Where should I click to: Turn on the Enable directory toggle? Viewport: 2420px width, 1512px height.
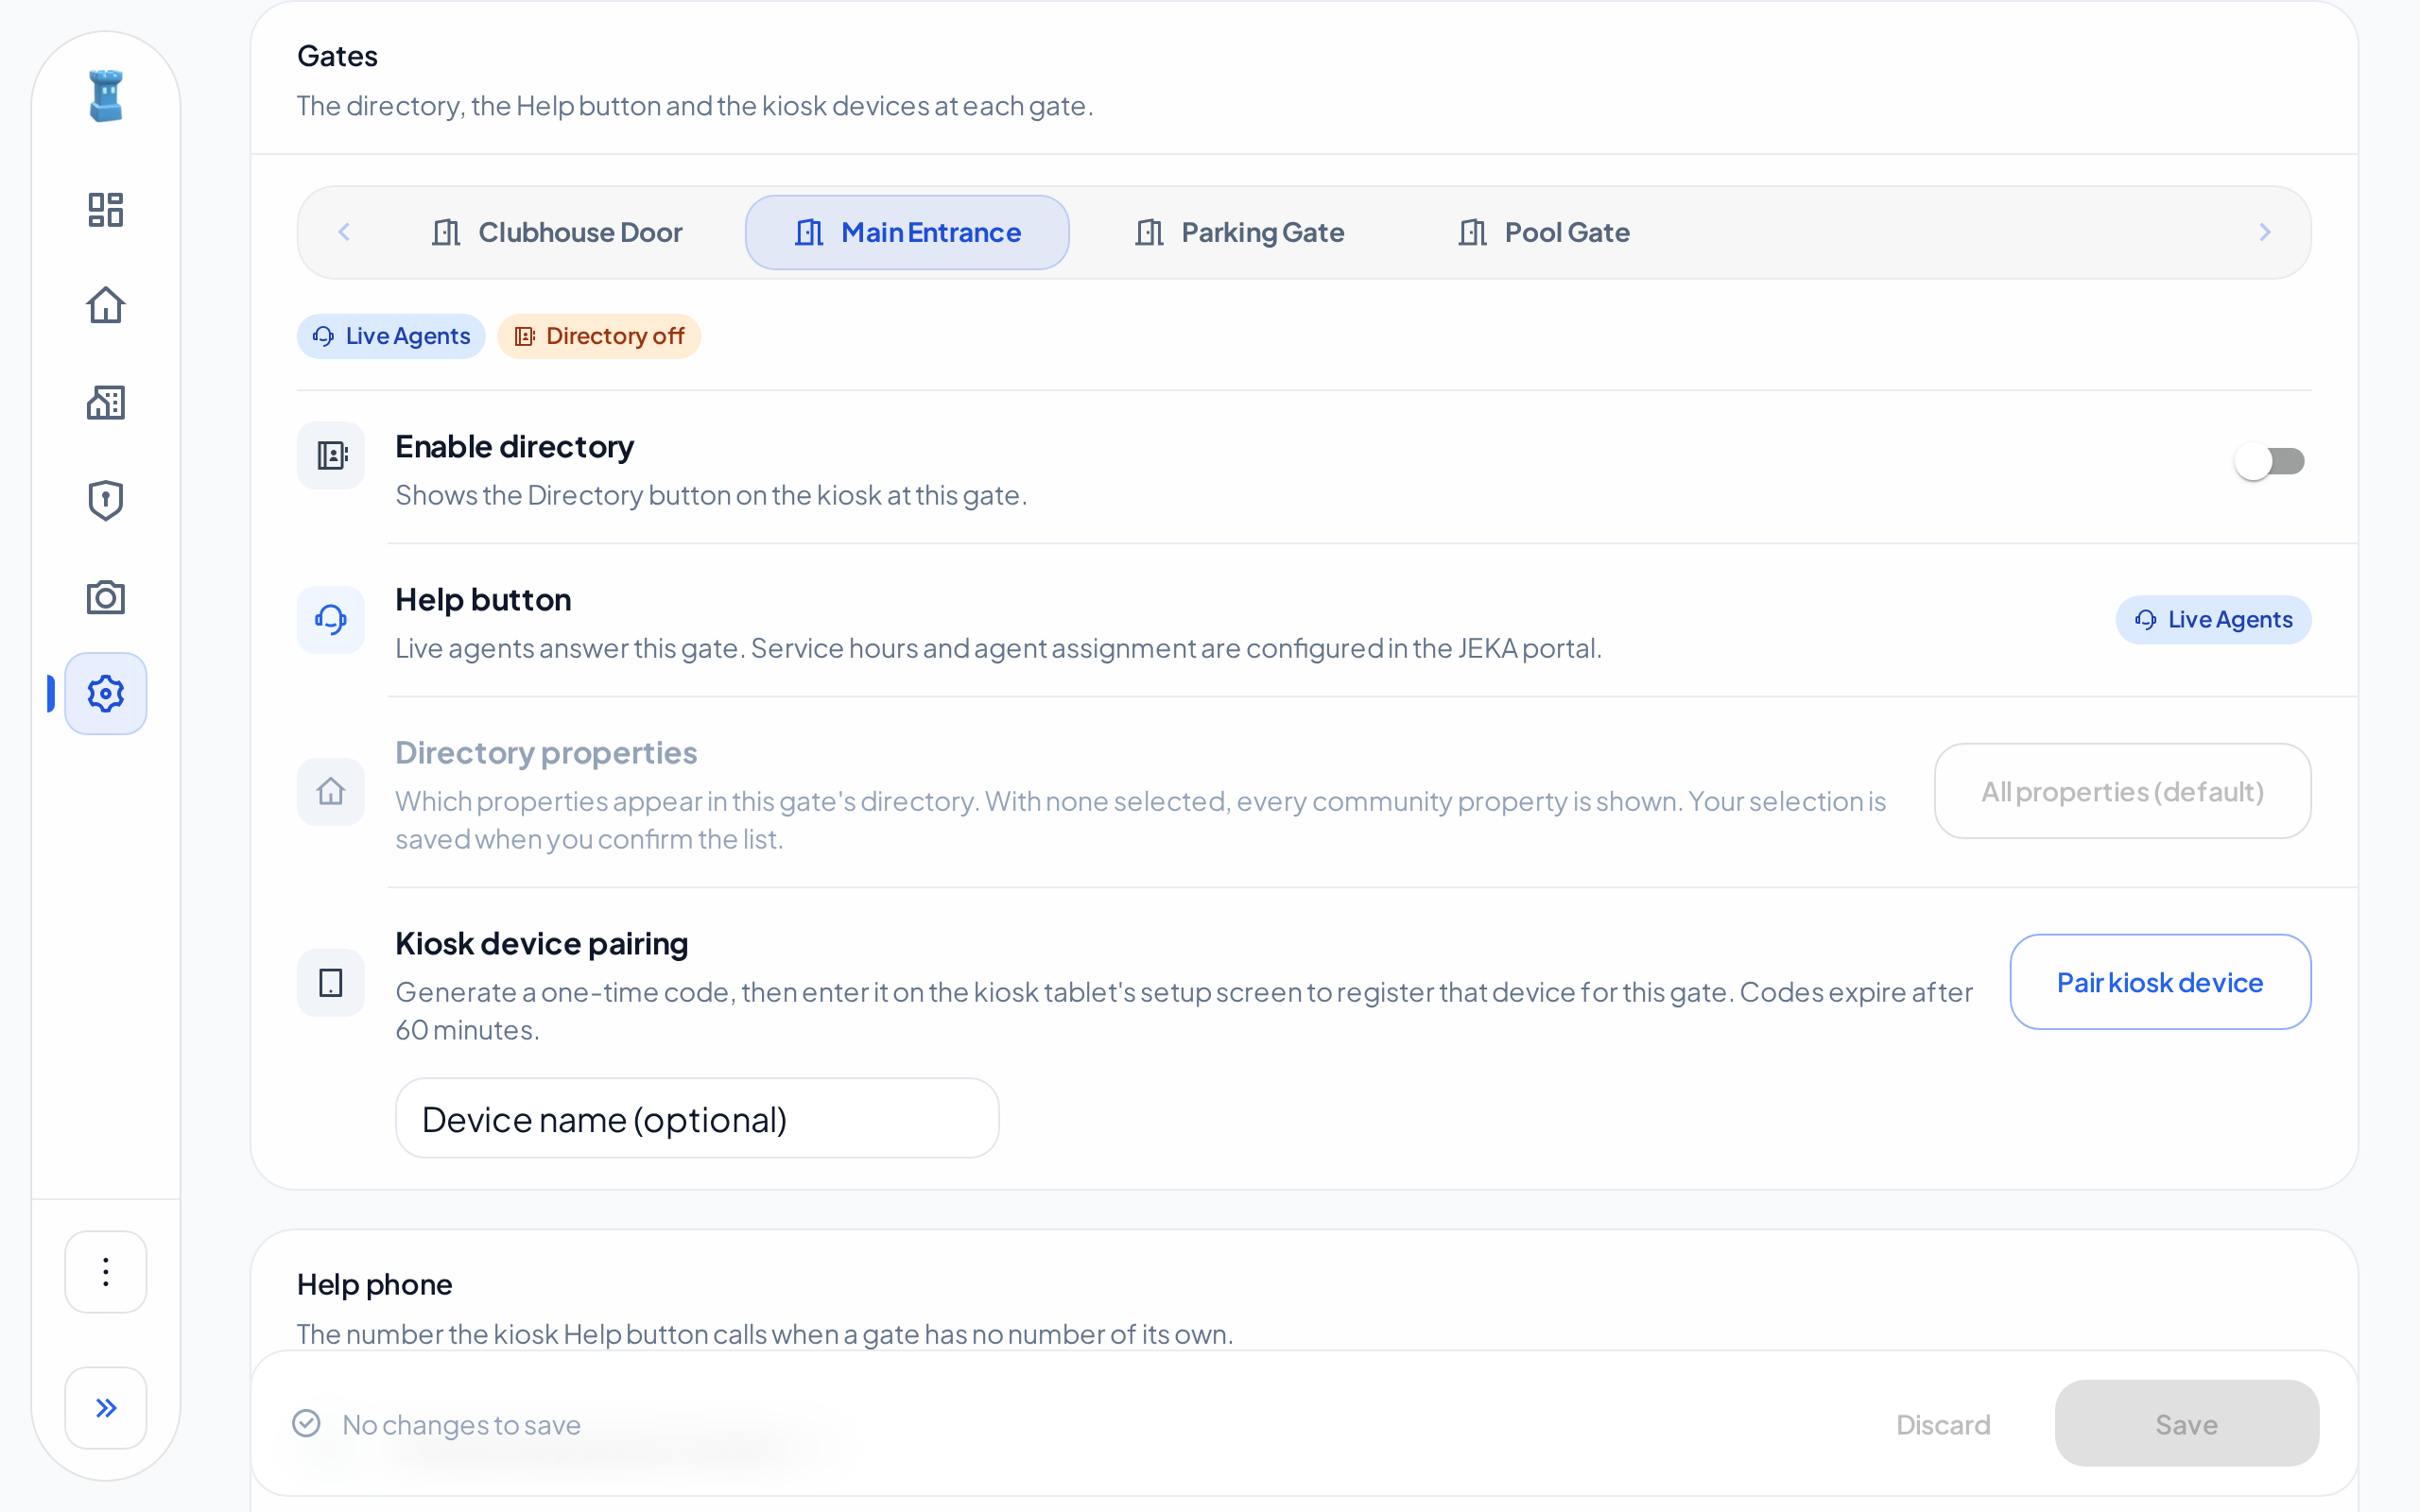click(2269, 461)
